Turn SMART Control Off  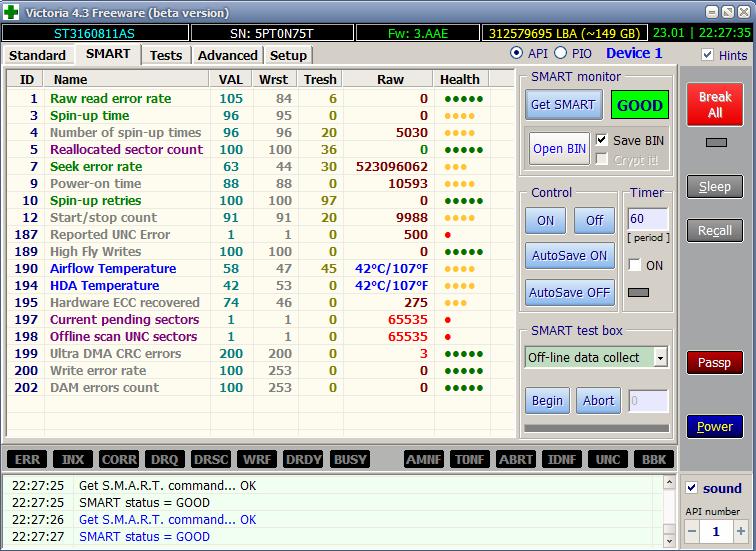click(x=594, y=221)
